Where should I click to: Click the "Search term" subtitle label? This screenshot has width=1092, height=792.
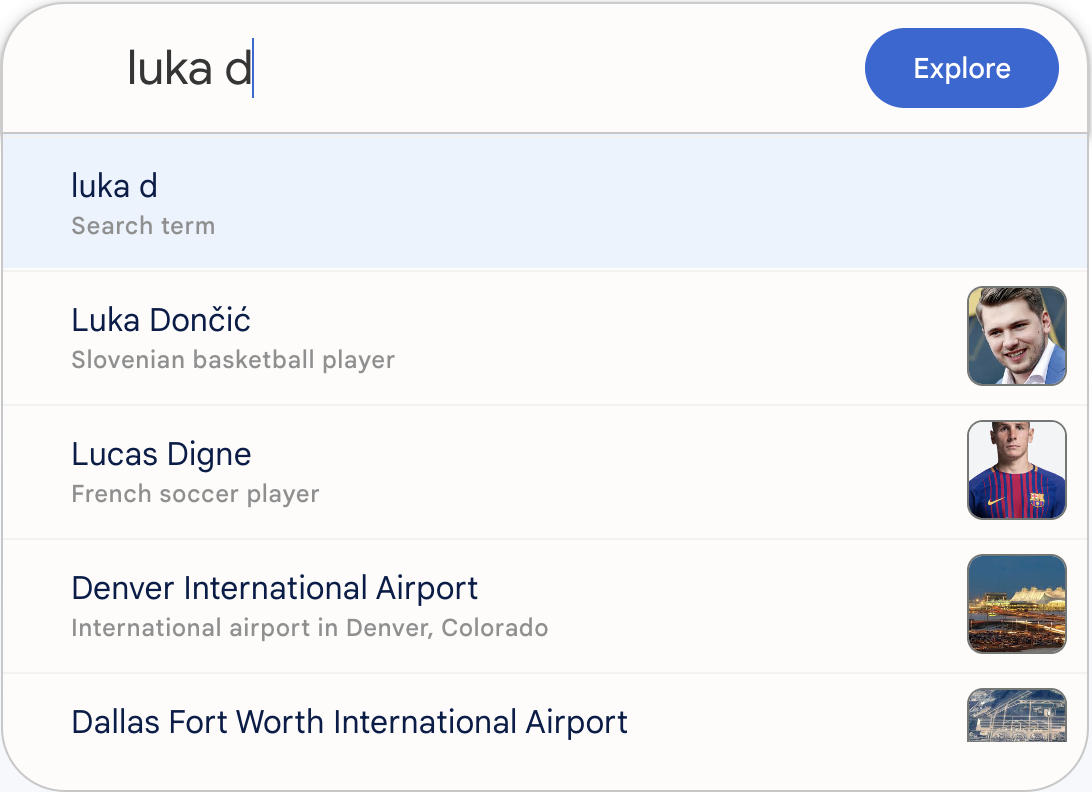143,226
